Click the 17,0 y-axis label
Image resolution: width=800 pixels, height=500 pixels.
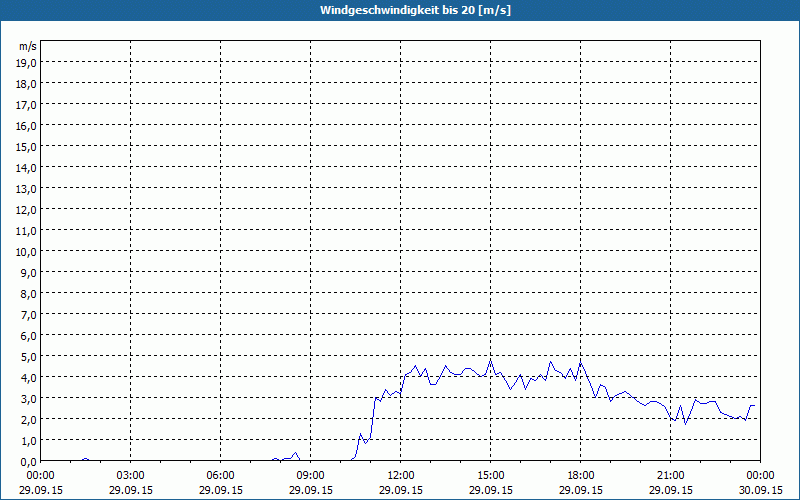click(27, 105)
